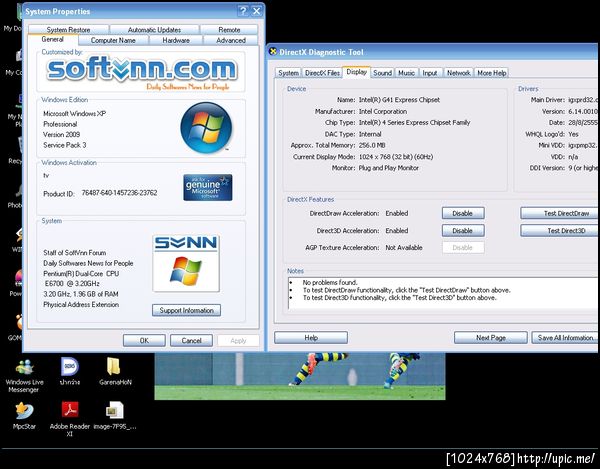Click the Product ID number text
Viewport: 600px width, 469px height.
click(x=119, y=193)
